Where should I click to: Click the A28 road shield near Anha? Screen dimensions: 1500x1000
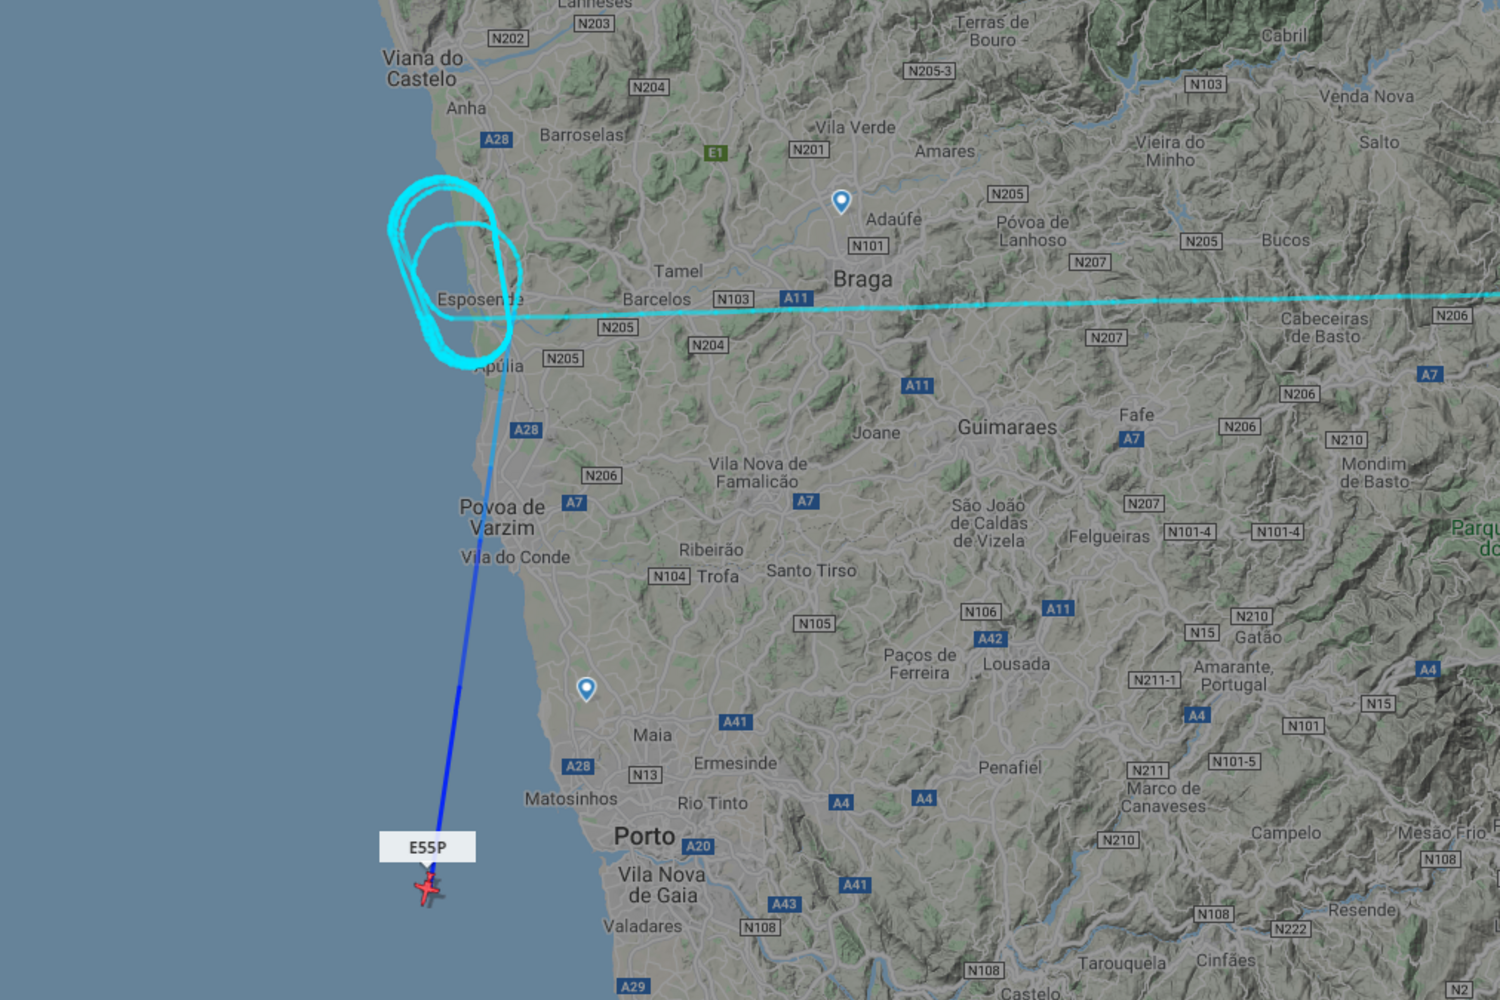coord(497,139)
